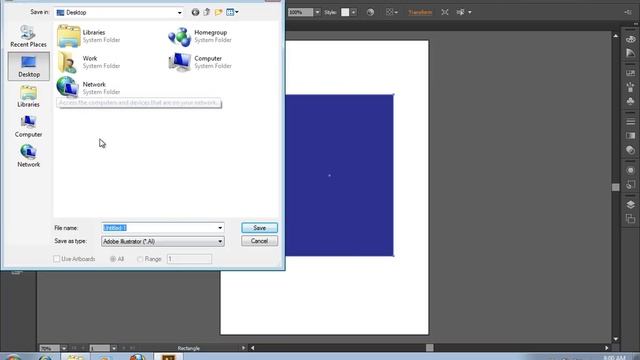Open the Layers panel icon
The image size is (640, 360).
[x=631, y=204]
